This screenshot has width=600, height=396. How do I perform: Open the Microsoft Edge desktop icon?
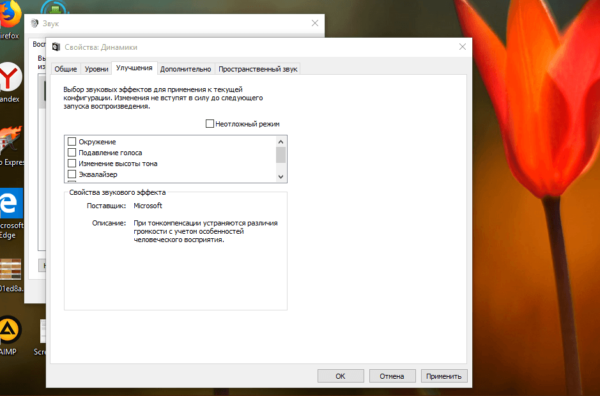[11, 214]
